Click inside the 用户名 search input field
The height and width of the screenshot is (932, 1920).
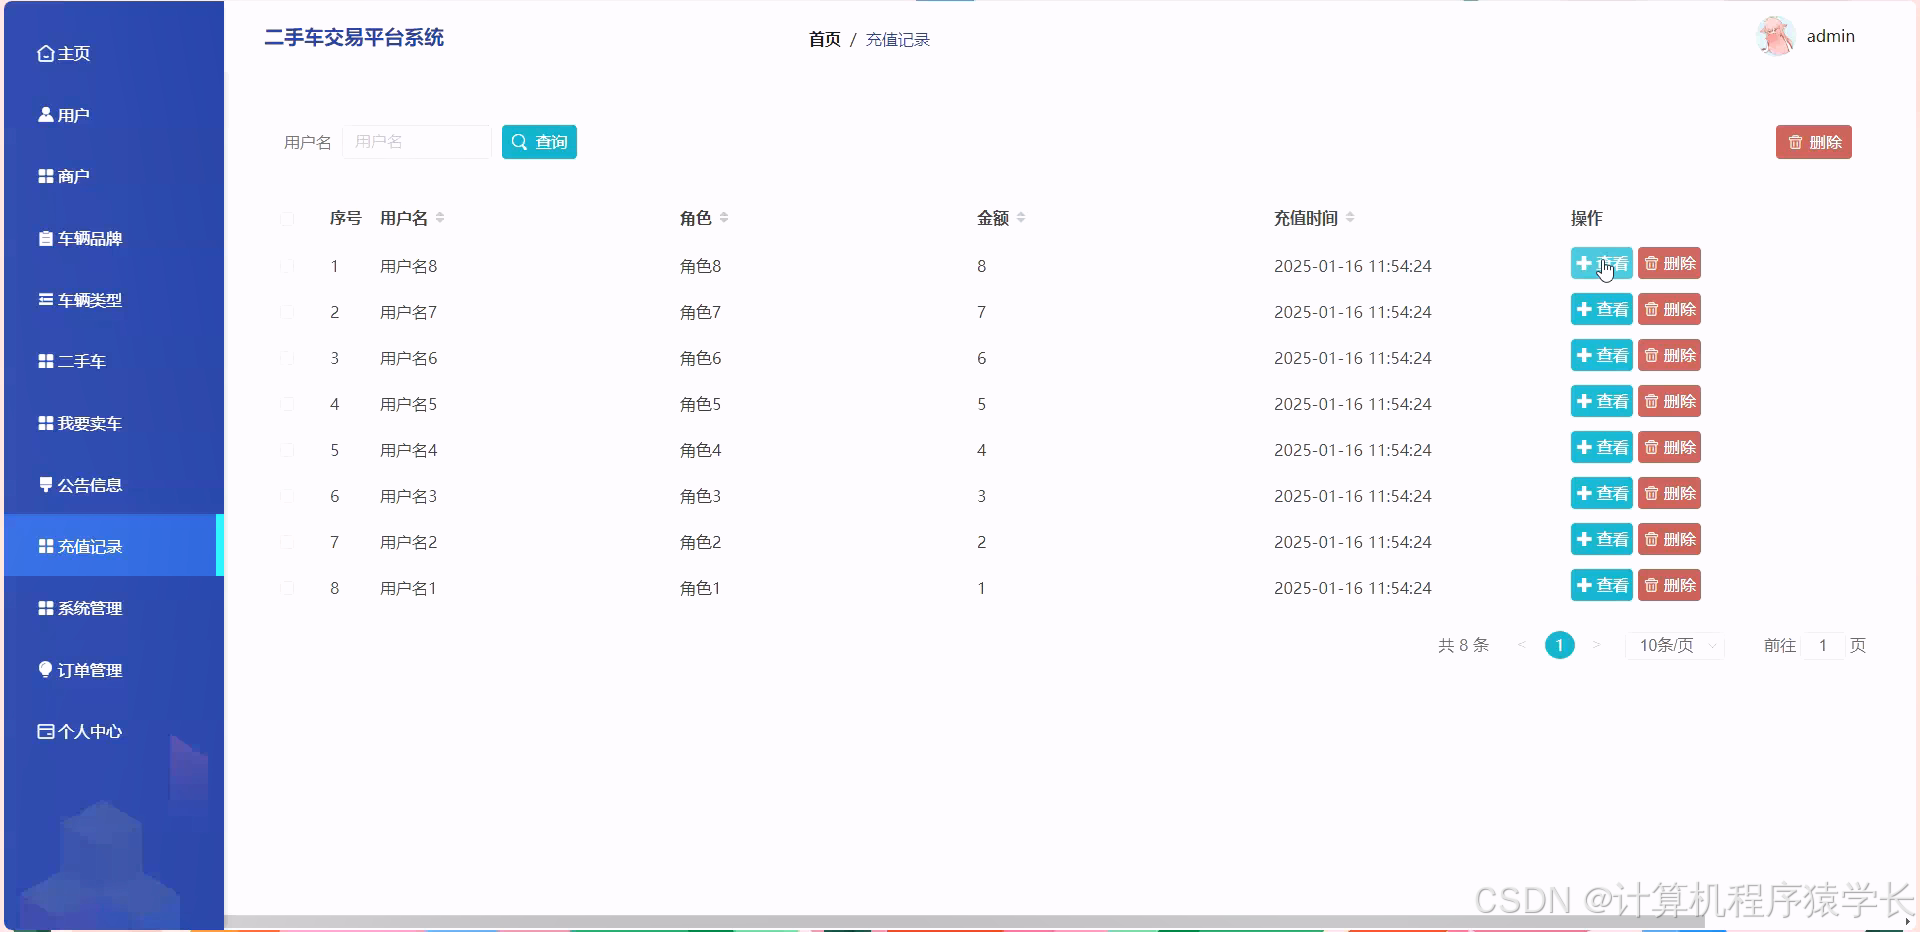point(417,142)
